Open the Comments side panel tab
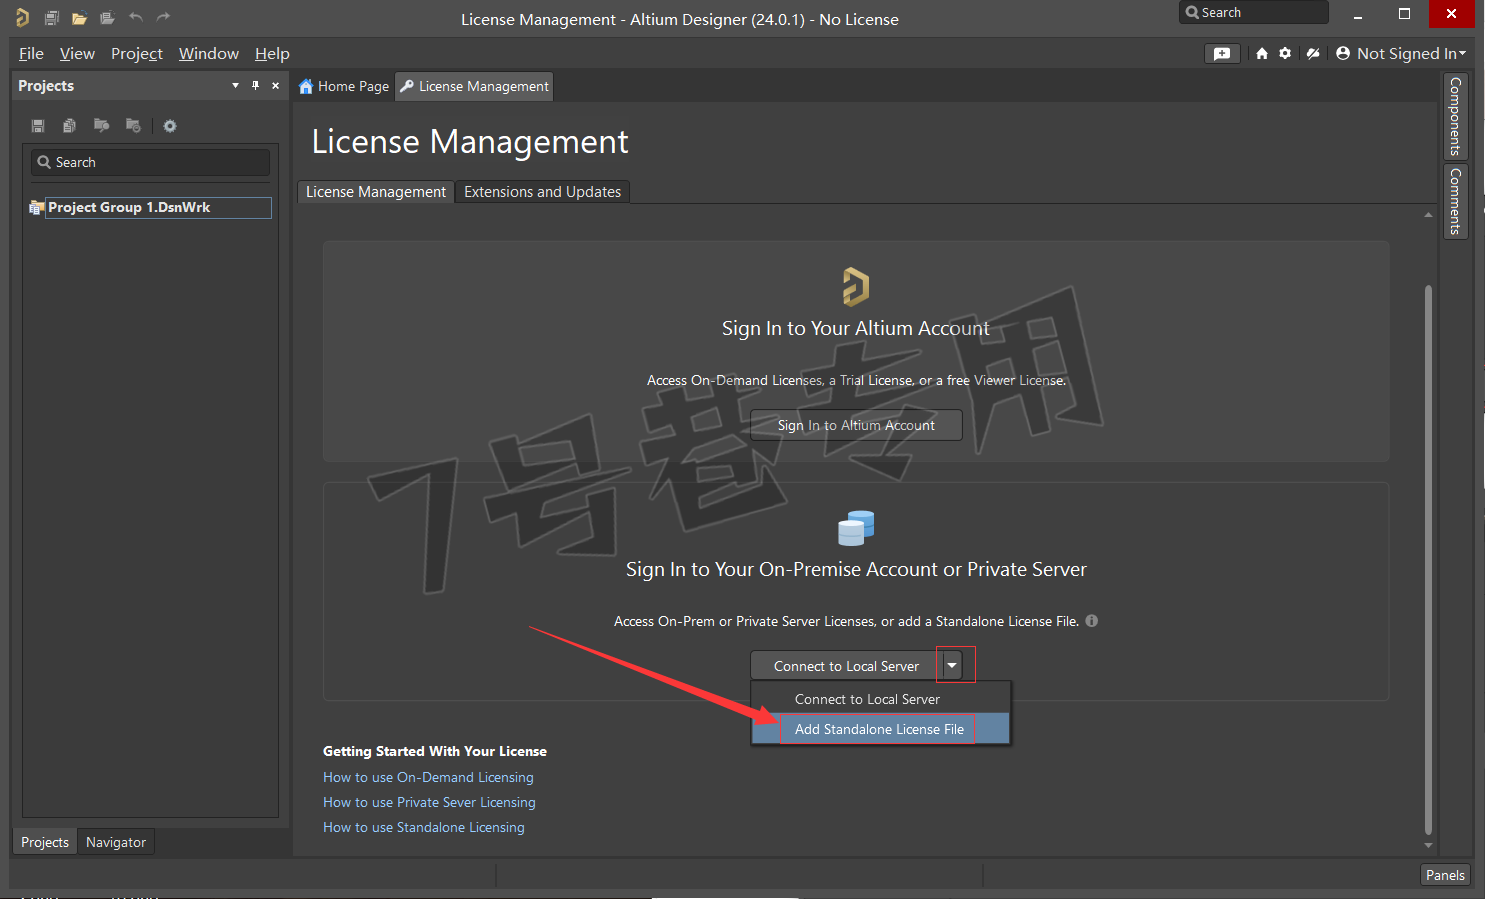This screenshot has height=899, width=1485. tap(1455, 201)
